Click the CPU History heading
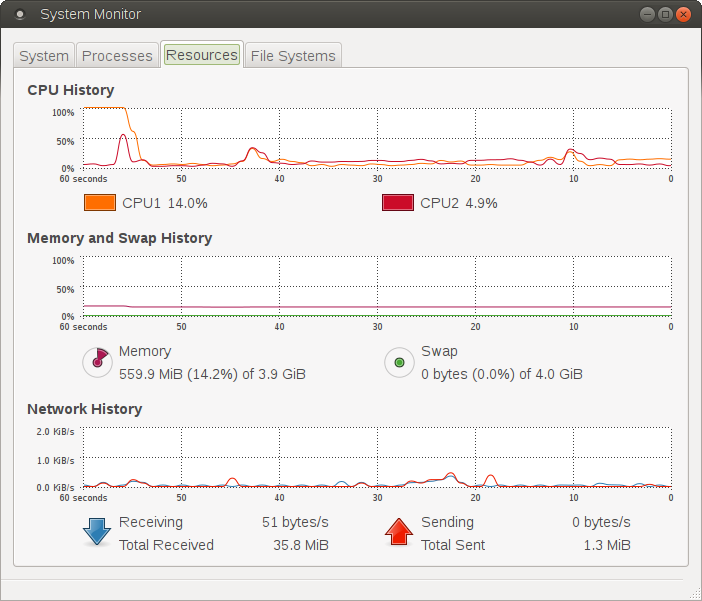The image size is (702, 601). (71, 90)
